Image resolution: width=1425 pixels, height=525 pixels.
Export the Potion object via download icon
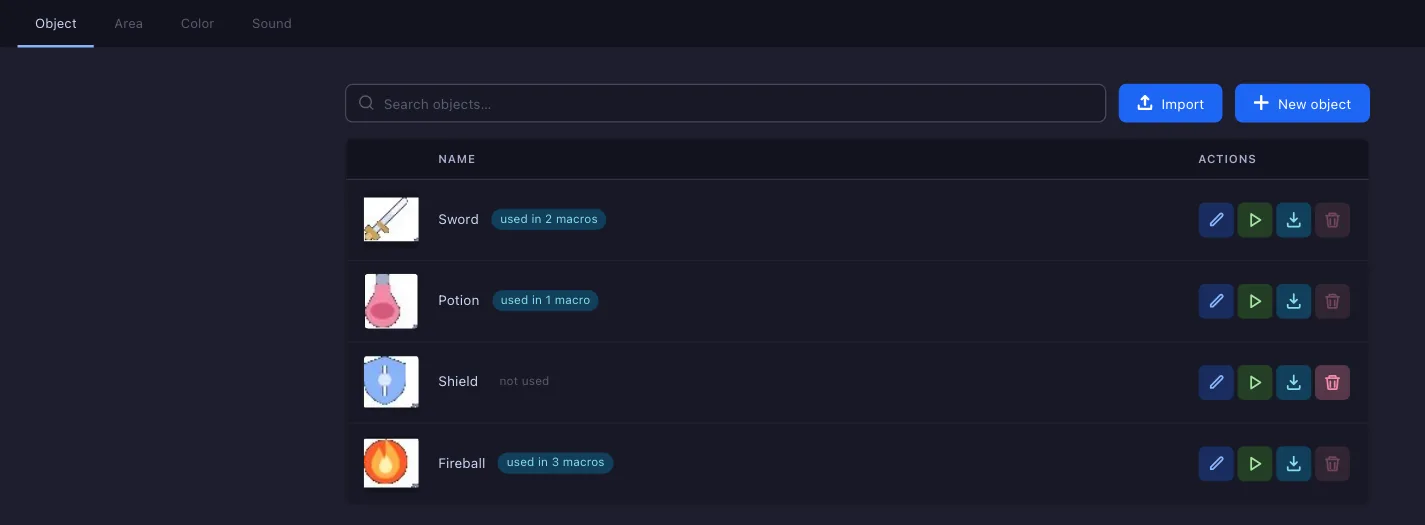click(1294, 301)
